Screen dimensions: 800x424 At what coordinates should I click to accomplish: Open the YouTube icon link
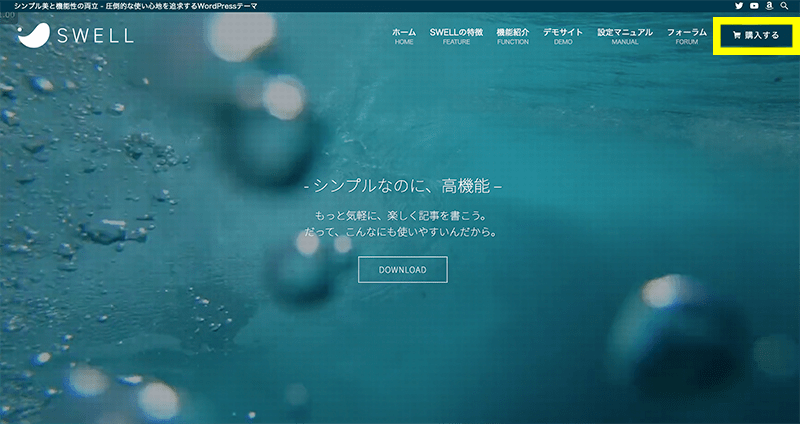tap(754, 6)
